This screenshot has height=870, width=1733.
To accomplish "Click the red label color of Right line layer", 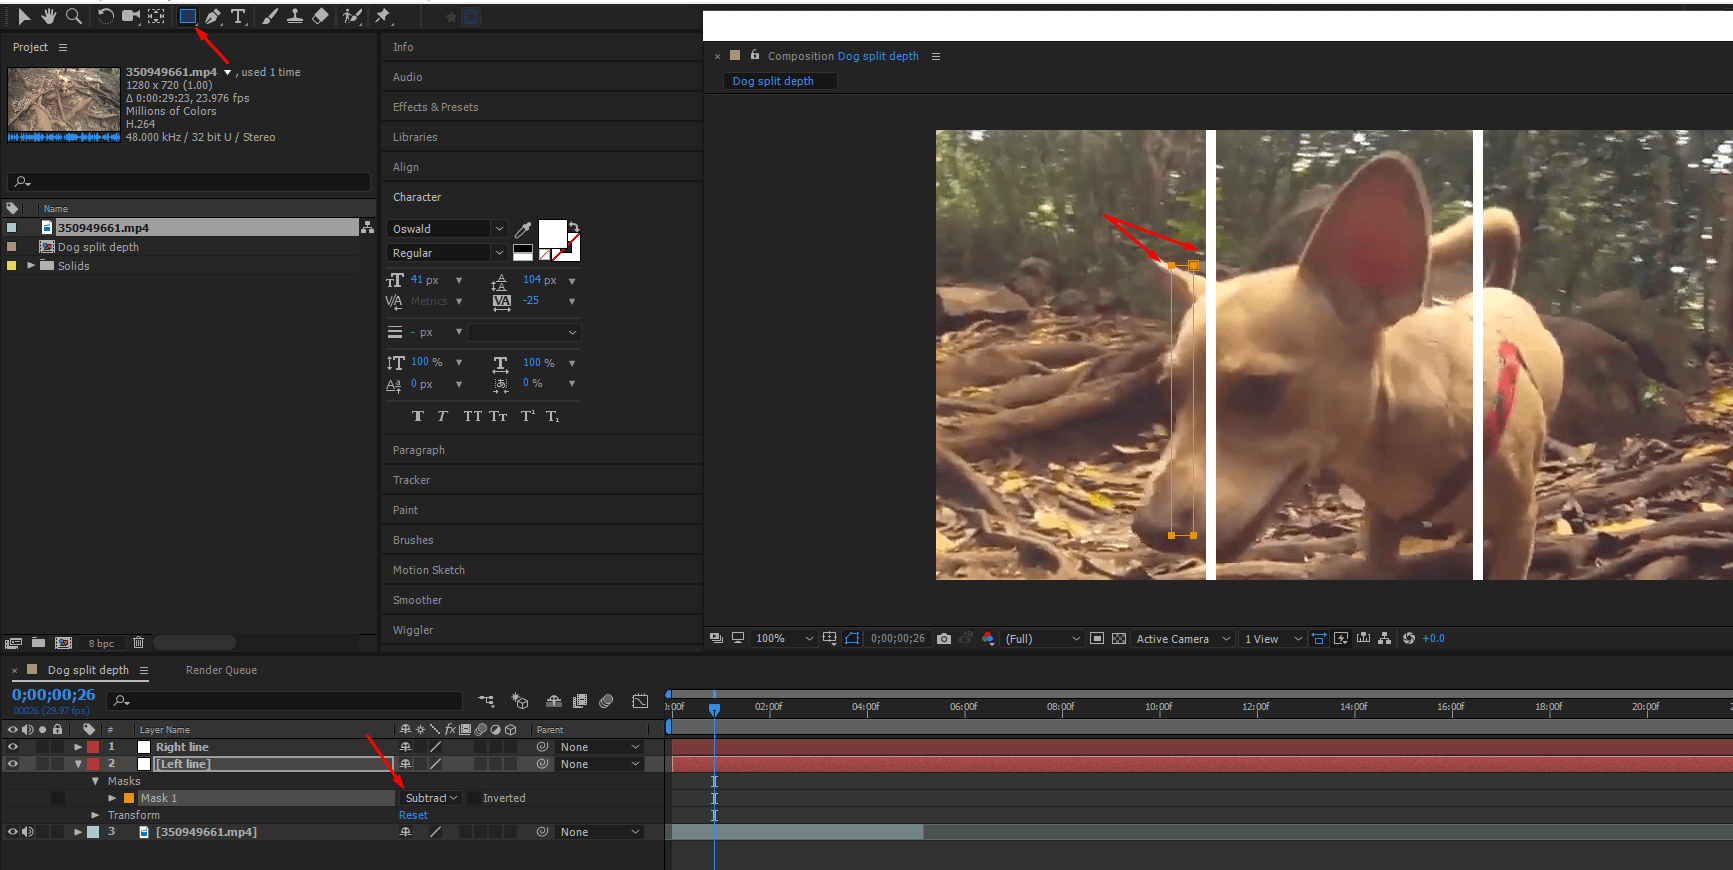I will [x=93, y=747].
